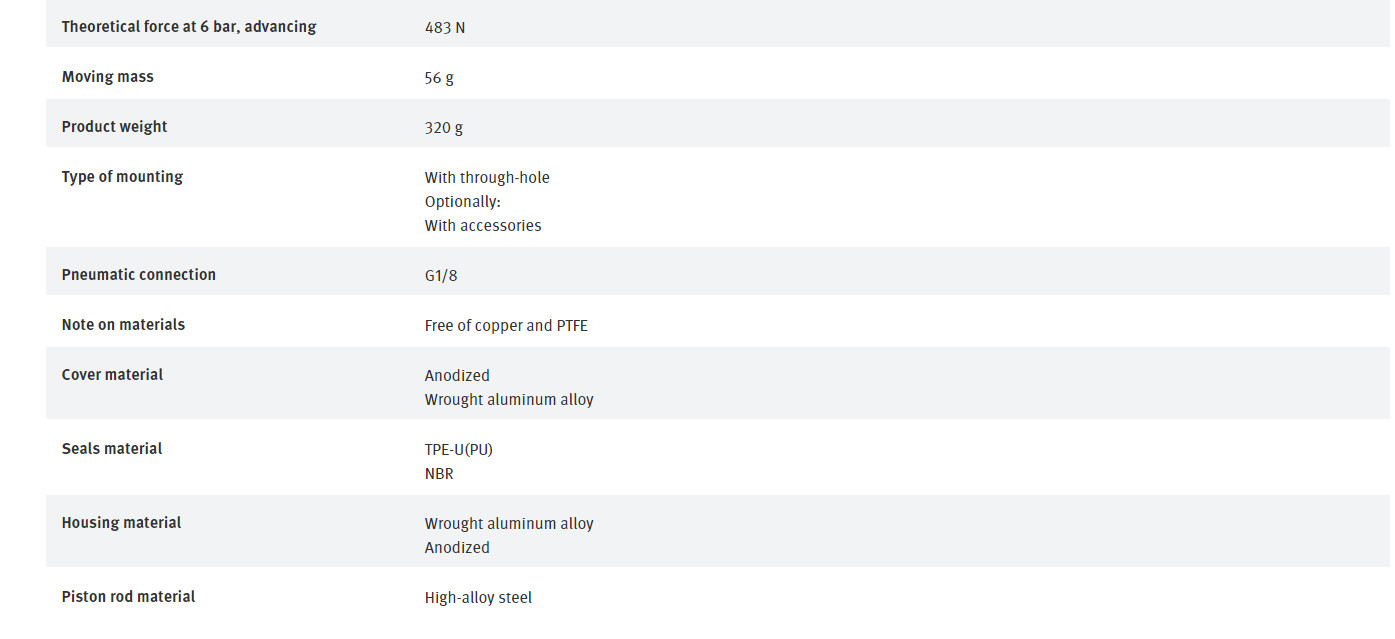Click the 'With through-hole' text
The height and width of the screenshot is (639, 1395).
pyautogui.click(x=487, y=178)
